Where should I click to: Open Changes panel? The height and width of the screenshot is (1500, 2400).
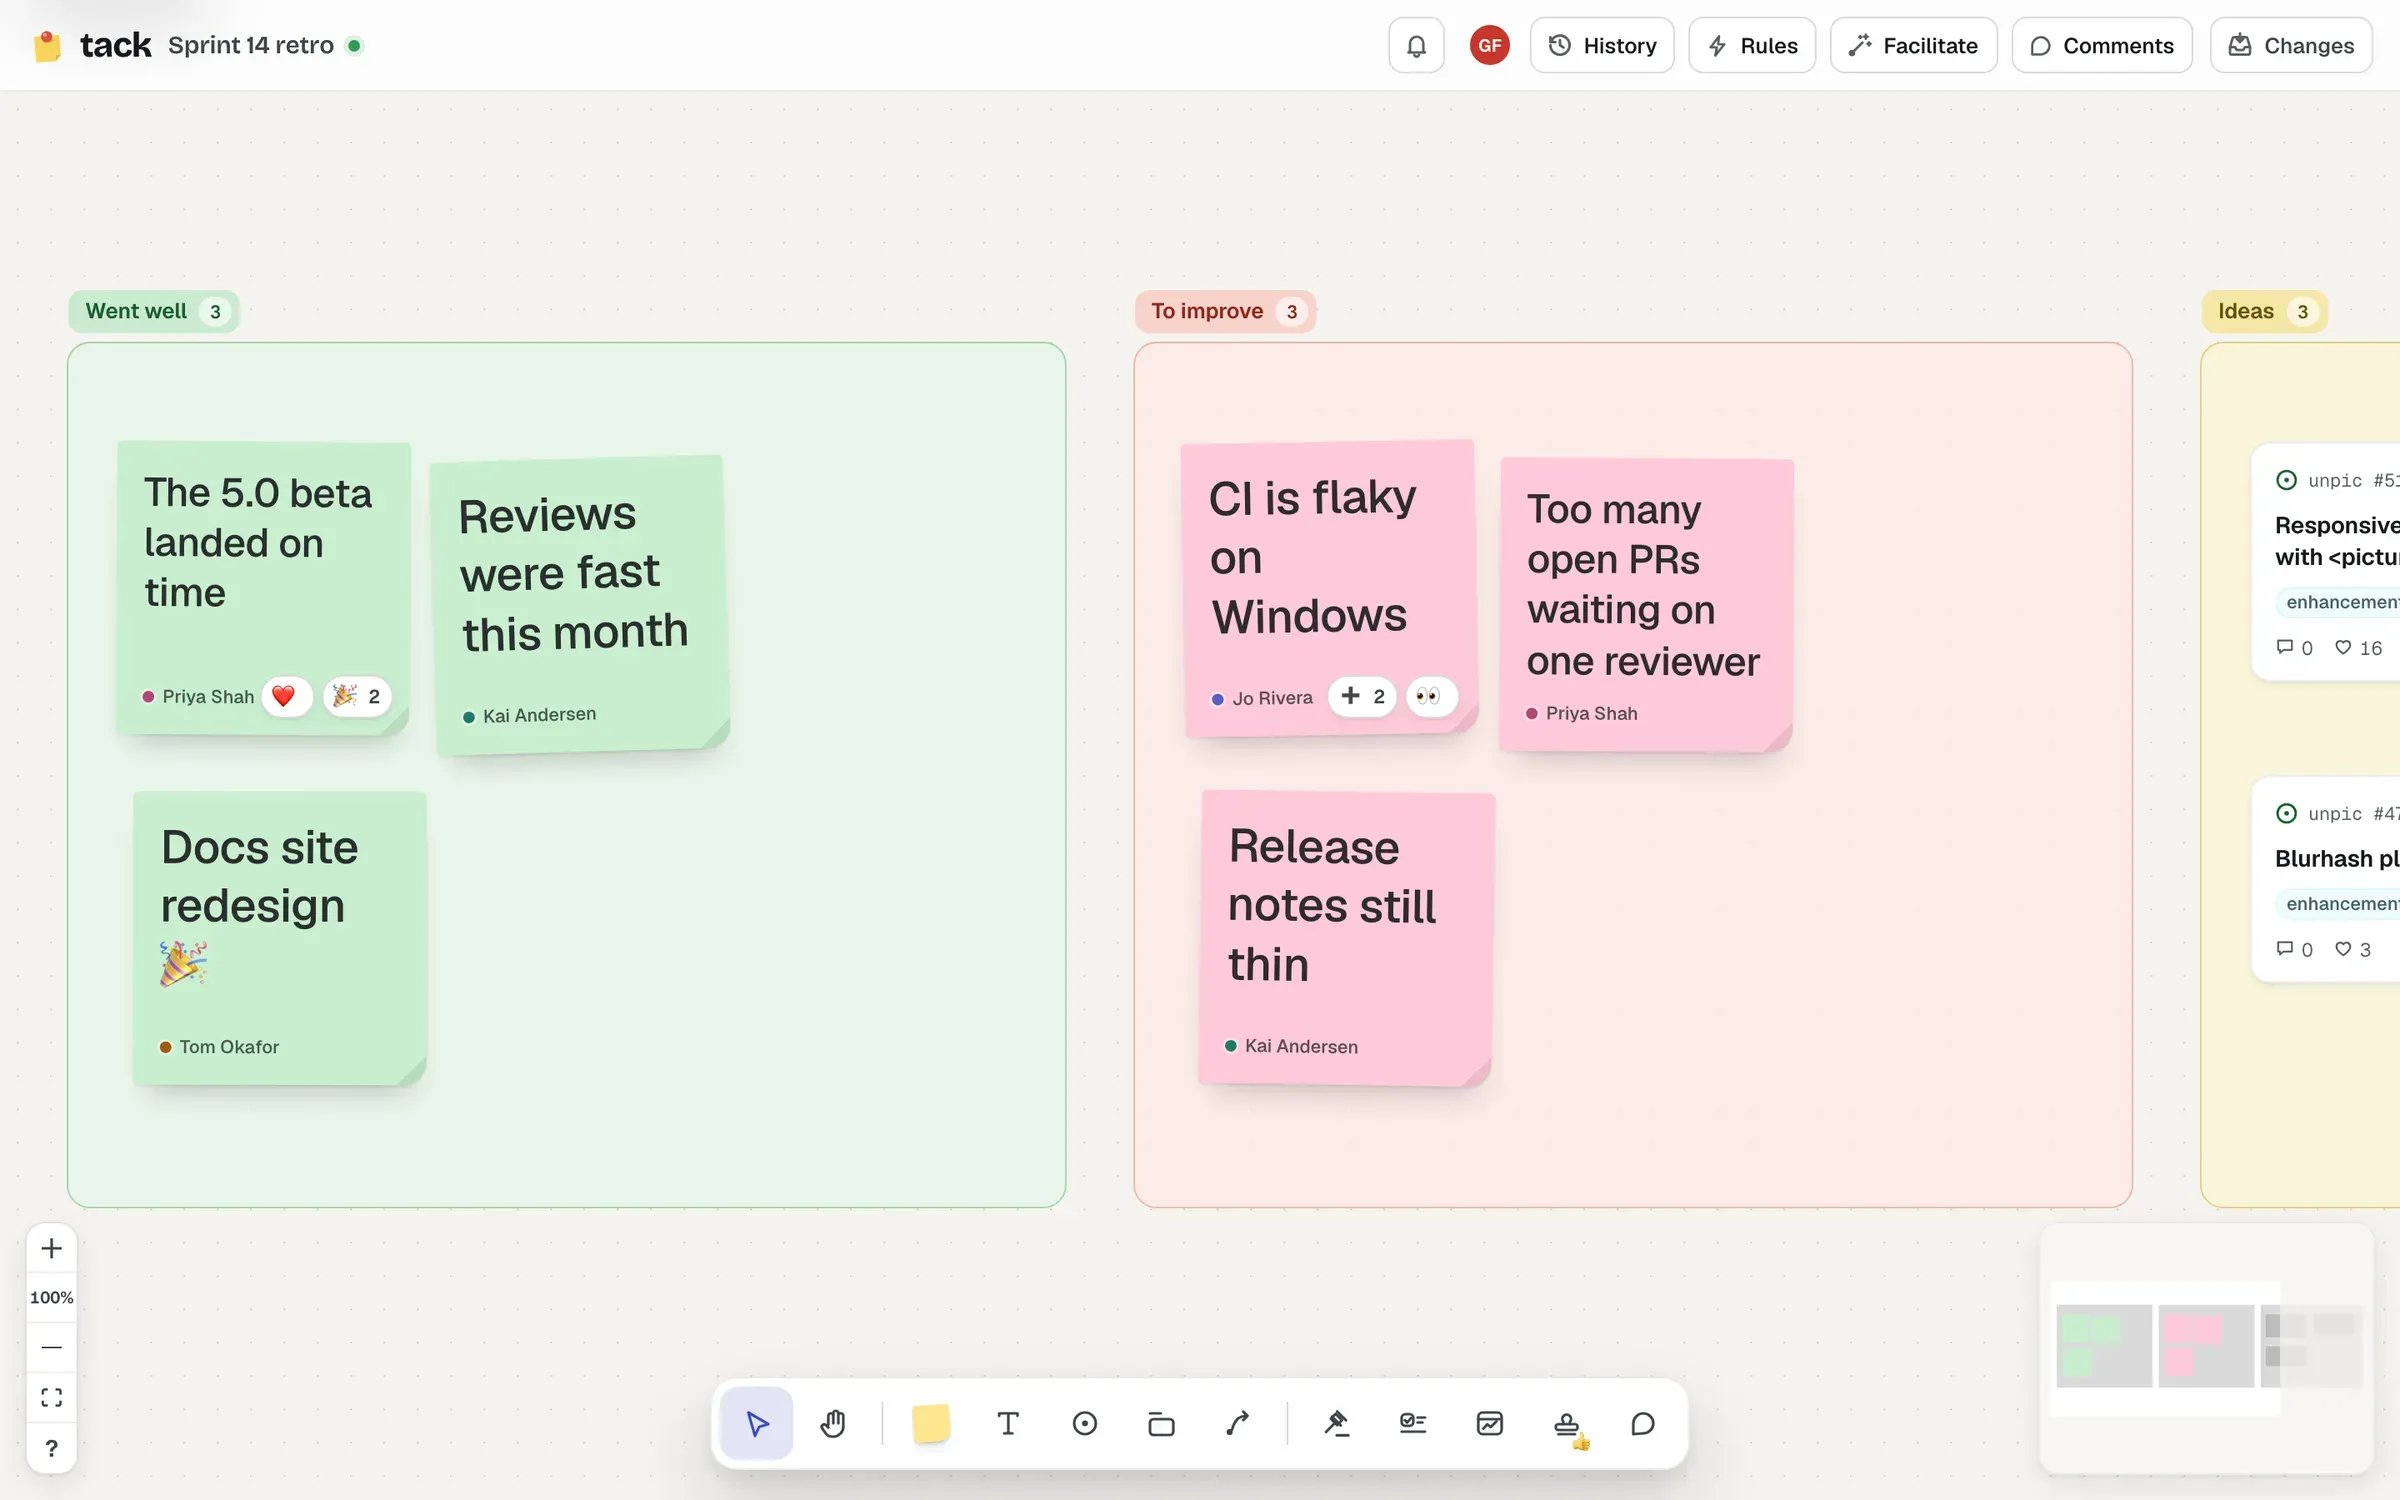2291,45
